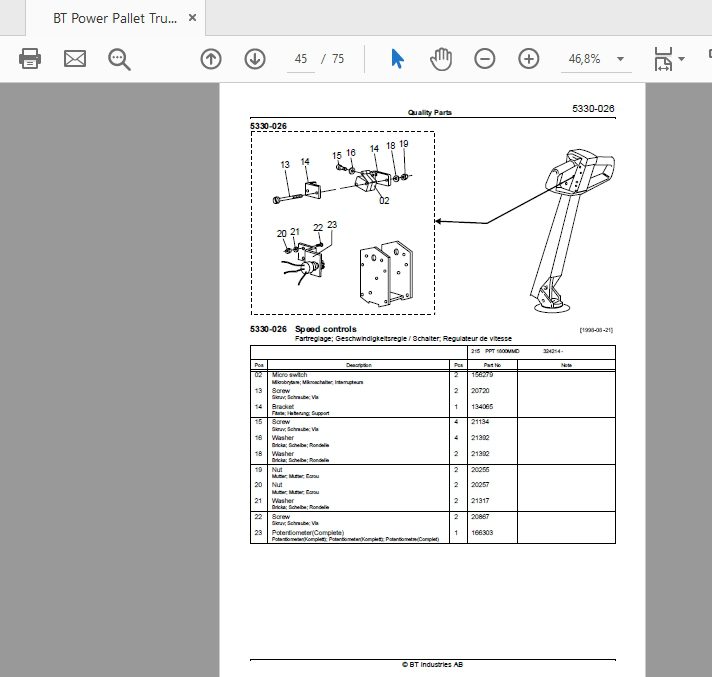712x677 pixels.
Task: Close the BT Power Pallet Tru... tab
Action: point(193,18)
